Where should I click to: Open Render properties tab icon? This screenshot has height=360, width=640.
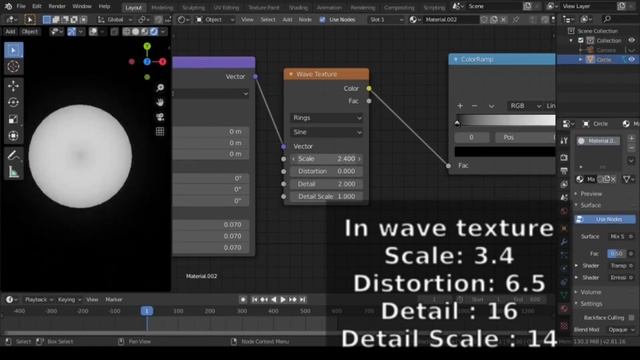[564, 157]
